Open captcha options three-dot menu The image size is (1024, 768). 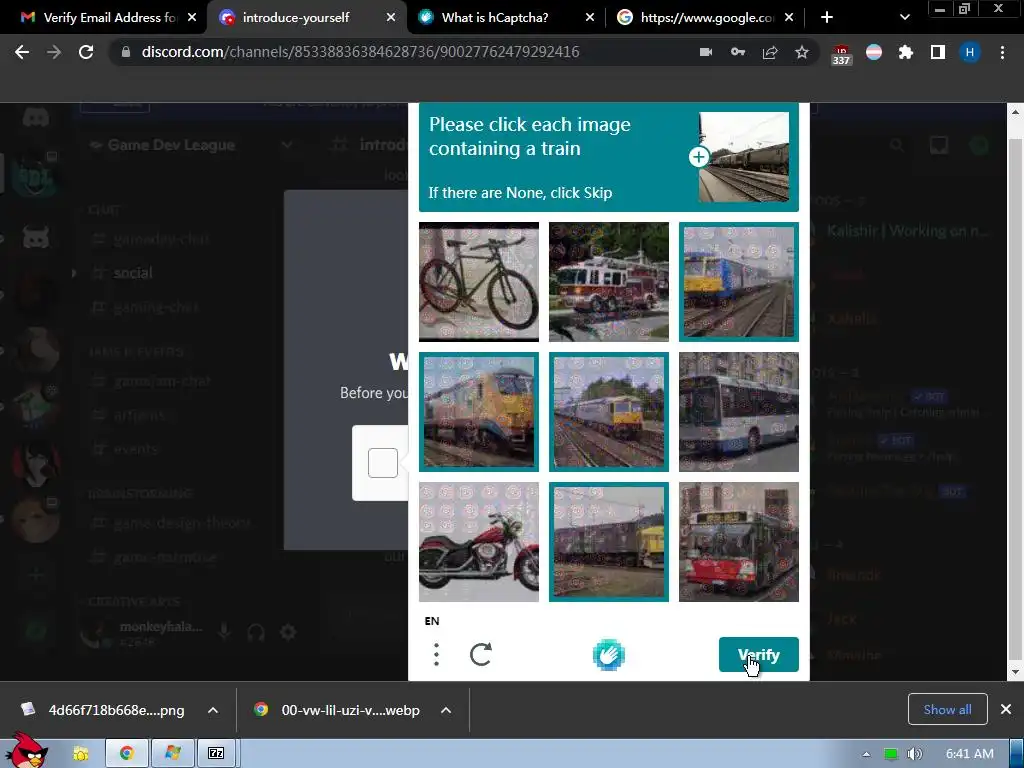(436, 654)
